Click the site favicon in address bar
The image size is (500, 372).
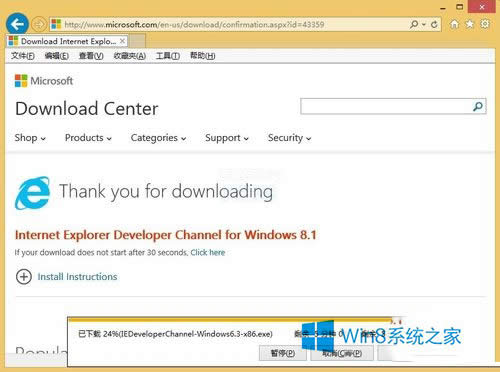pyautogui.click(x=56, y=24)
